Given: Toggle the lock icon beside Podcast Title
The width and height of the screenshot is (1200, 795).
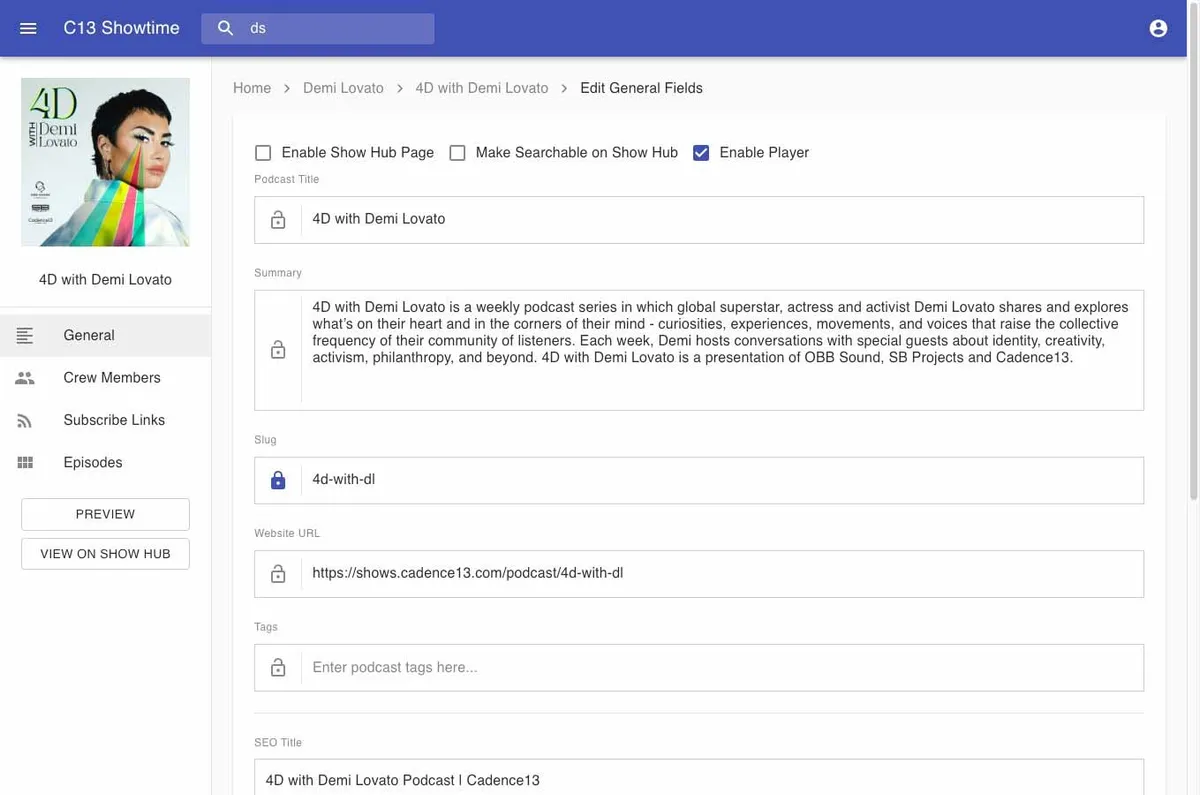Looking at the screenshot, I should (x=278, y=220).
